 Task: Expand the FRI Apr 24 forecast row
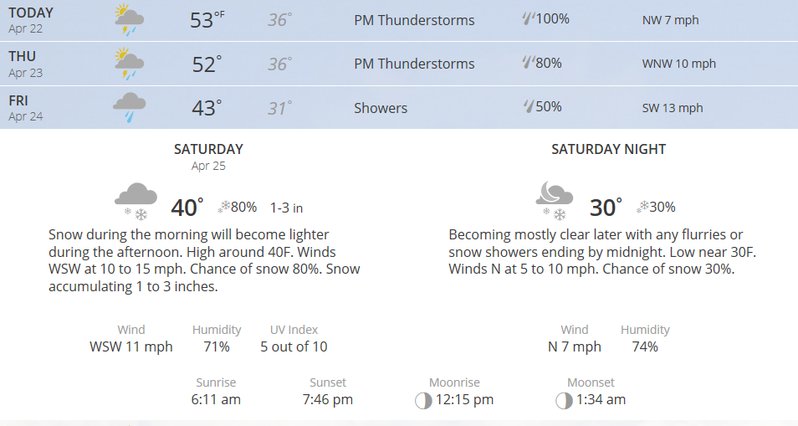tap(399, 107)
